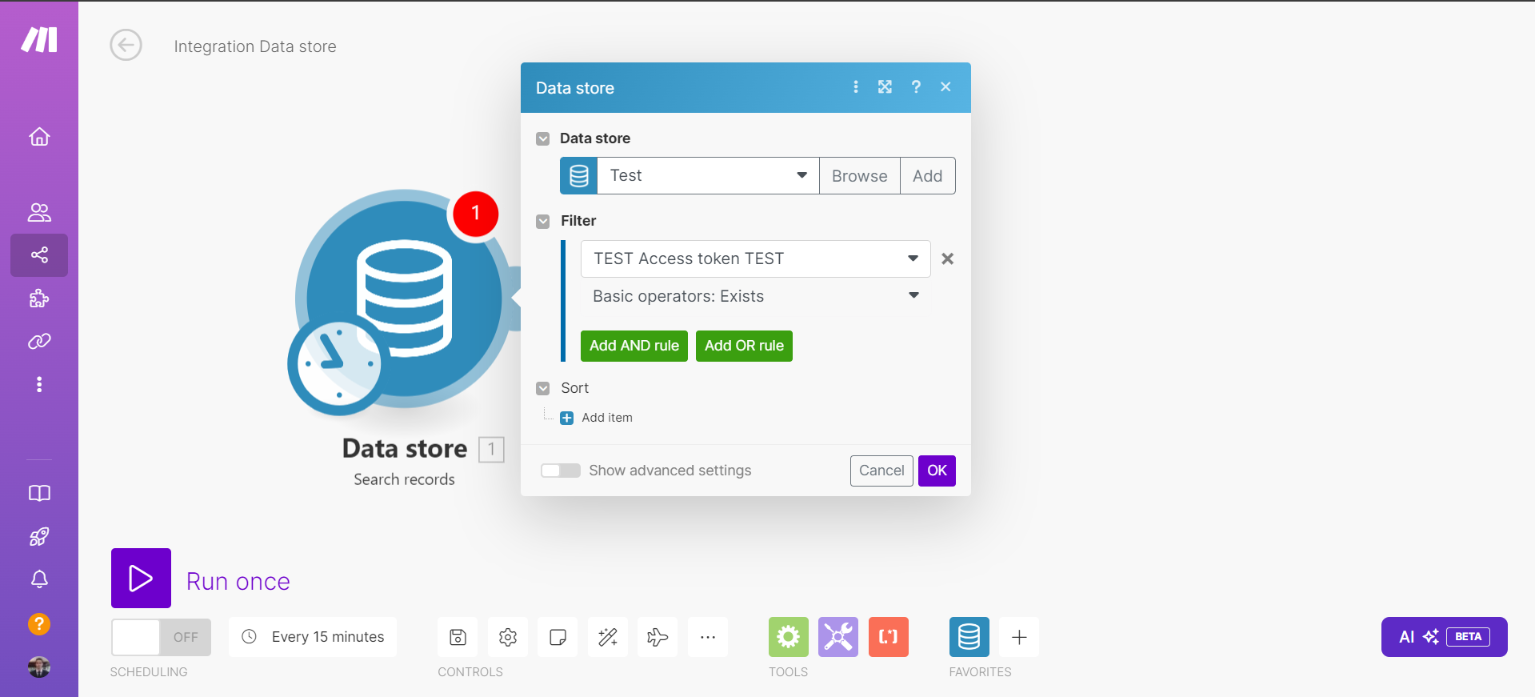
Task: Open dialog help question mark
Action: 915,87
